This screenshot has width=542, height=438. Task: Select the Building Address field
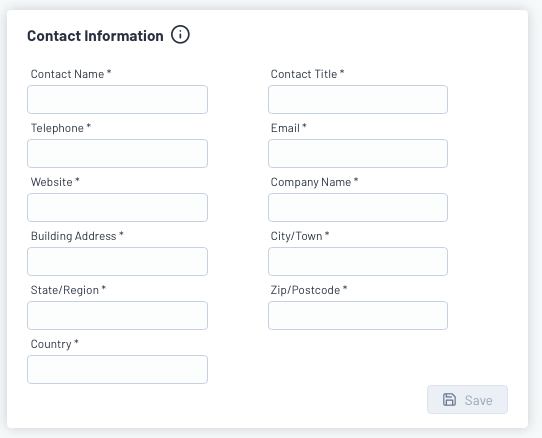point(118,261)
